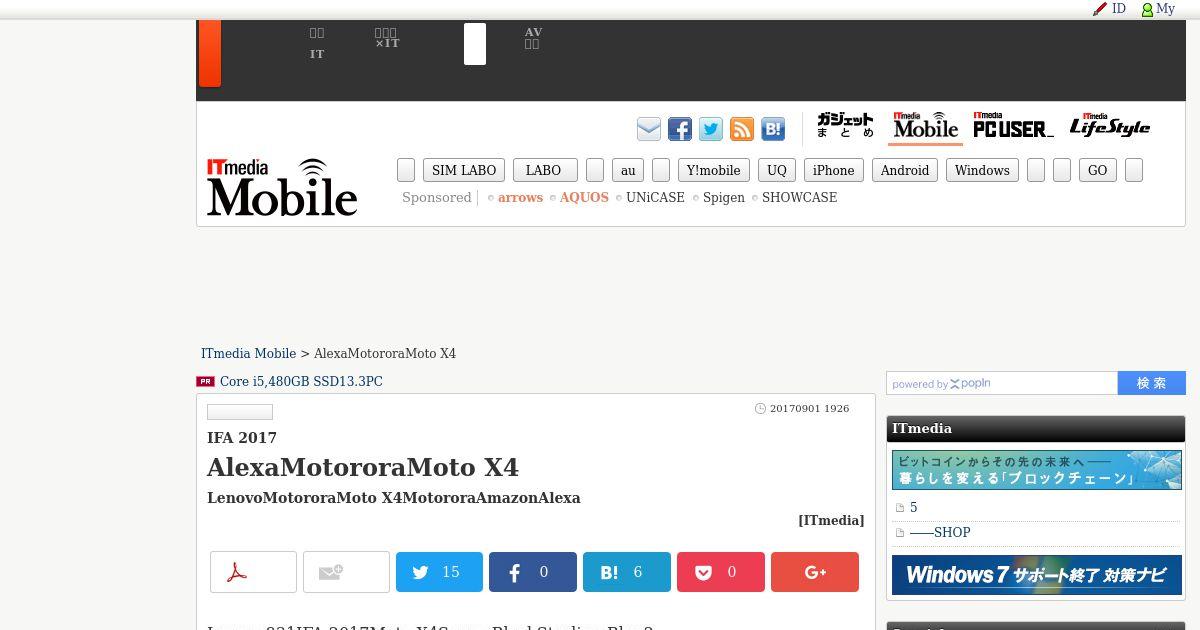Click the red PR badge icon

pos(205,381)
